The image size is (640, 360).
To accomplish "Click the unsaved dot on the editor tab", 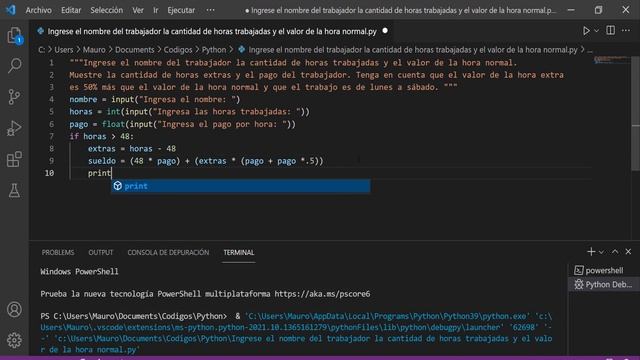I will tap(385, 31).
